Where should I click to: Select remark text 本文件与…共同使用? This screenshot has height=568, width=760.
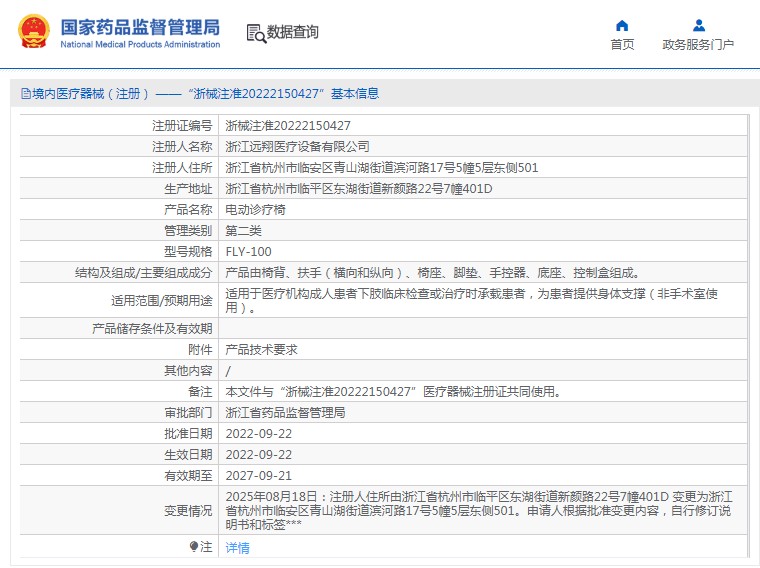point(394,392)
